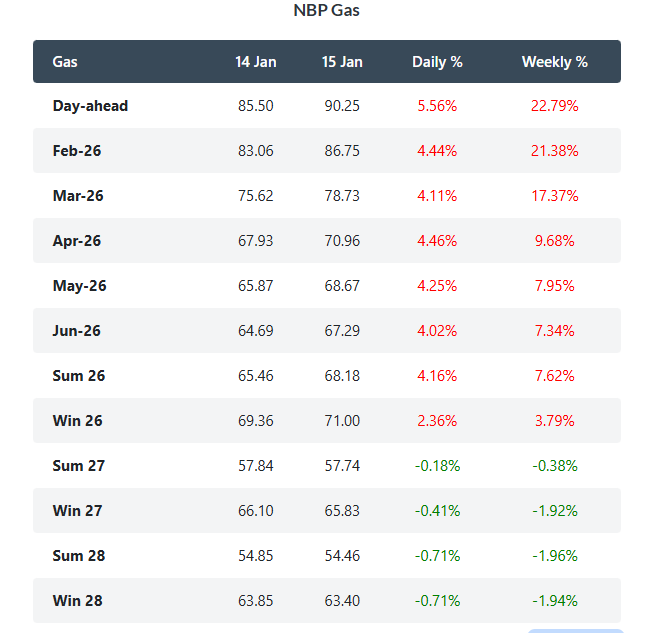
Task: Click the Mar-26 row label
Action: (x=78, y=196)
